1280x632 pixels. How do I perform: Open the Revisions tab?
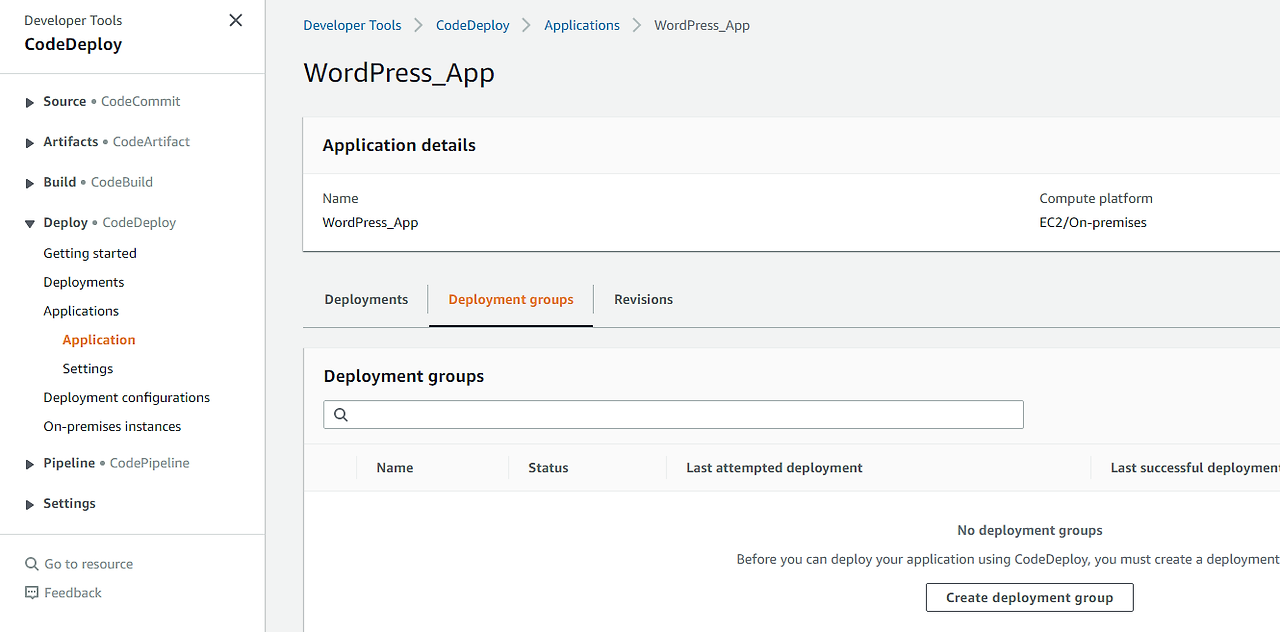coord(643,299)
